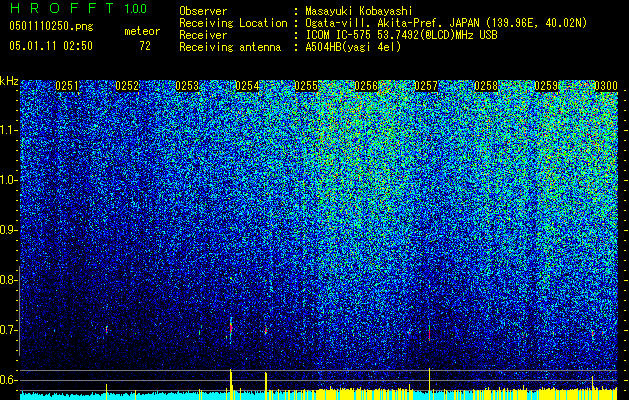Click the Observer label

point(203,11)
